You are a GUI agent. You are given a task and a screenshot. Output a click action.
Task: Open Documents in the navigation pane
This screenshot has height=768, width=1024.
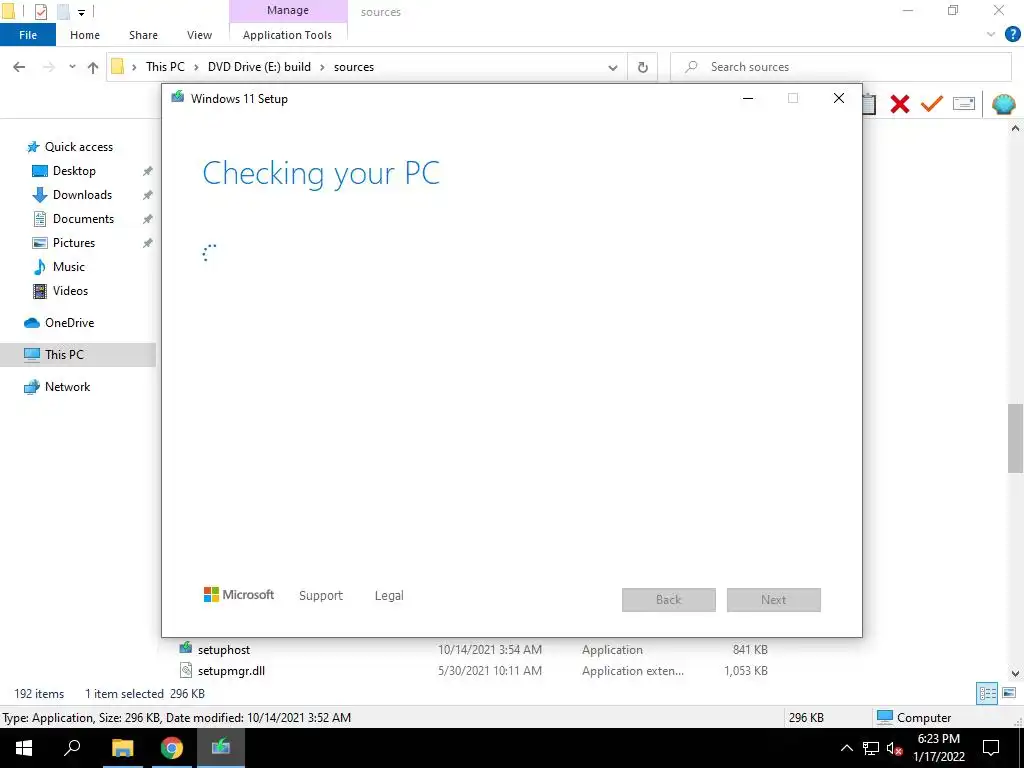tap(83, 219)
